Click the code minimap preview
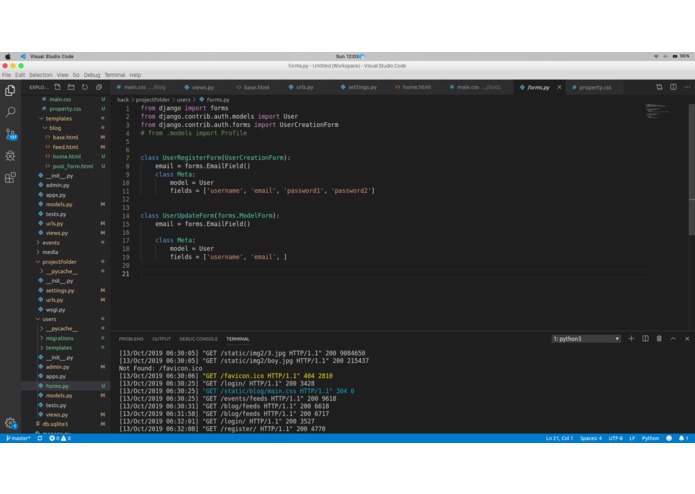695x494 pixels. [x=658, y=112]
